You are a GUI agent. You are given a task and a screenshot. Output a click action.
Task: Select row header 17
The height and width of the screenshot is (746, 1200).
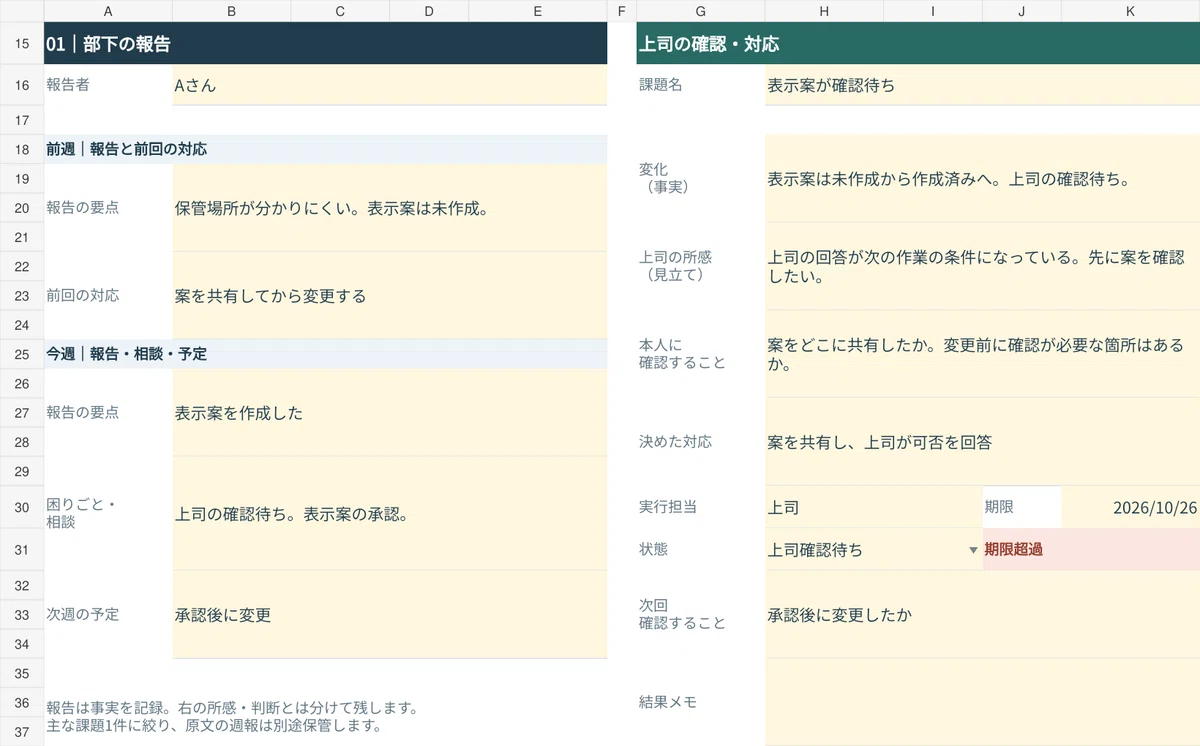coord(22,120)
